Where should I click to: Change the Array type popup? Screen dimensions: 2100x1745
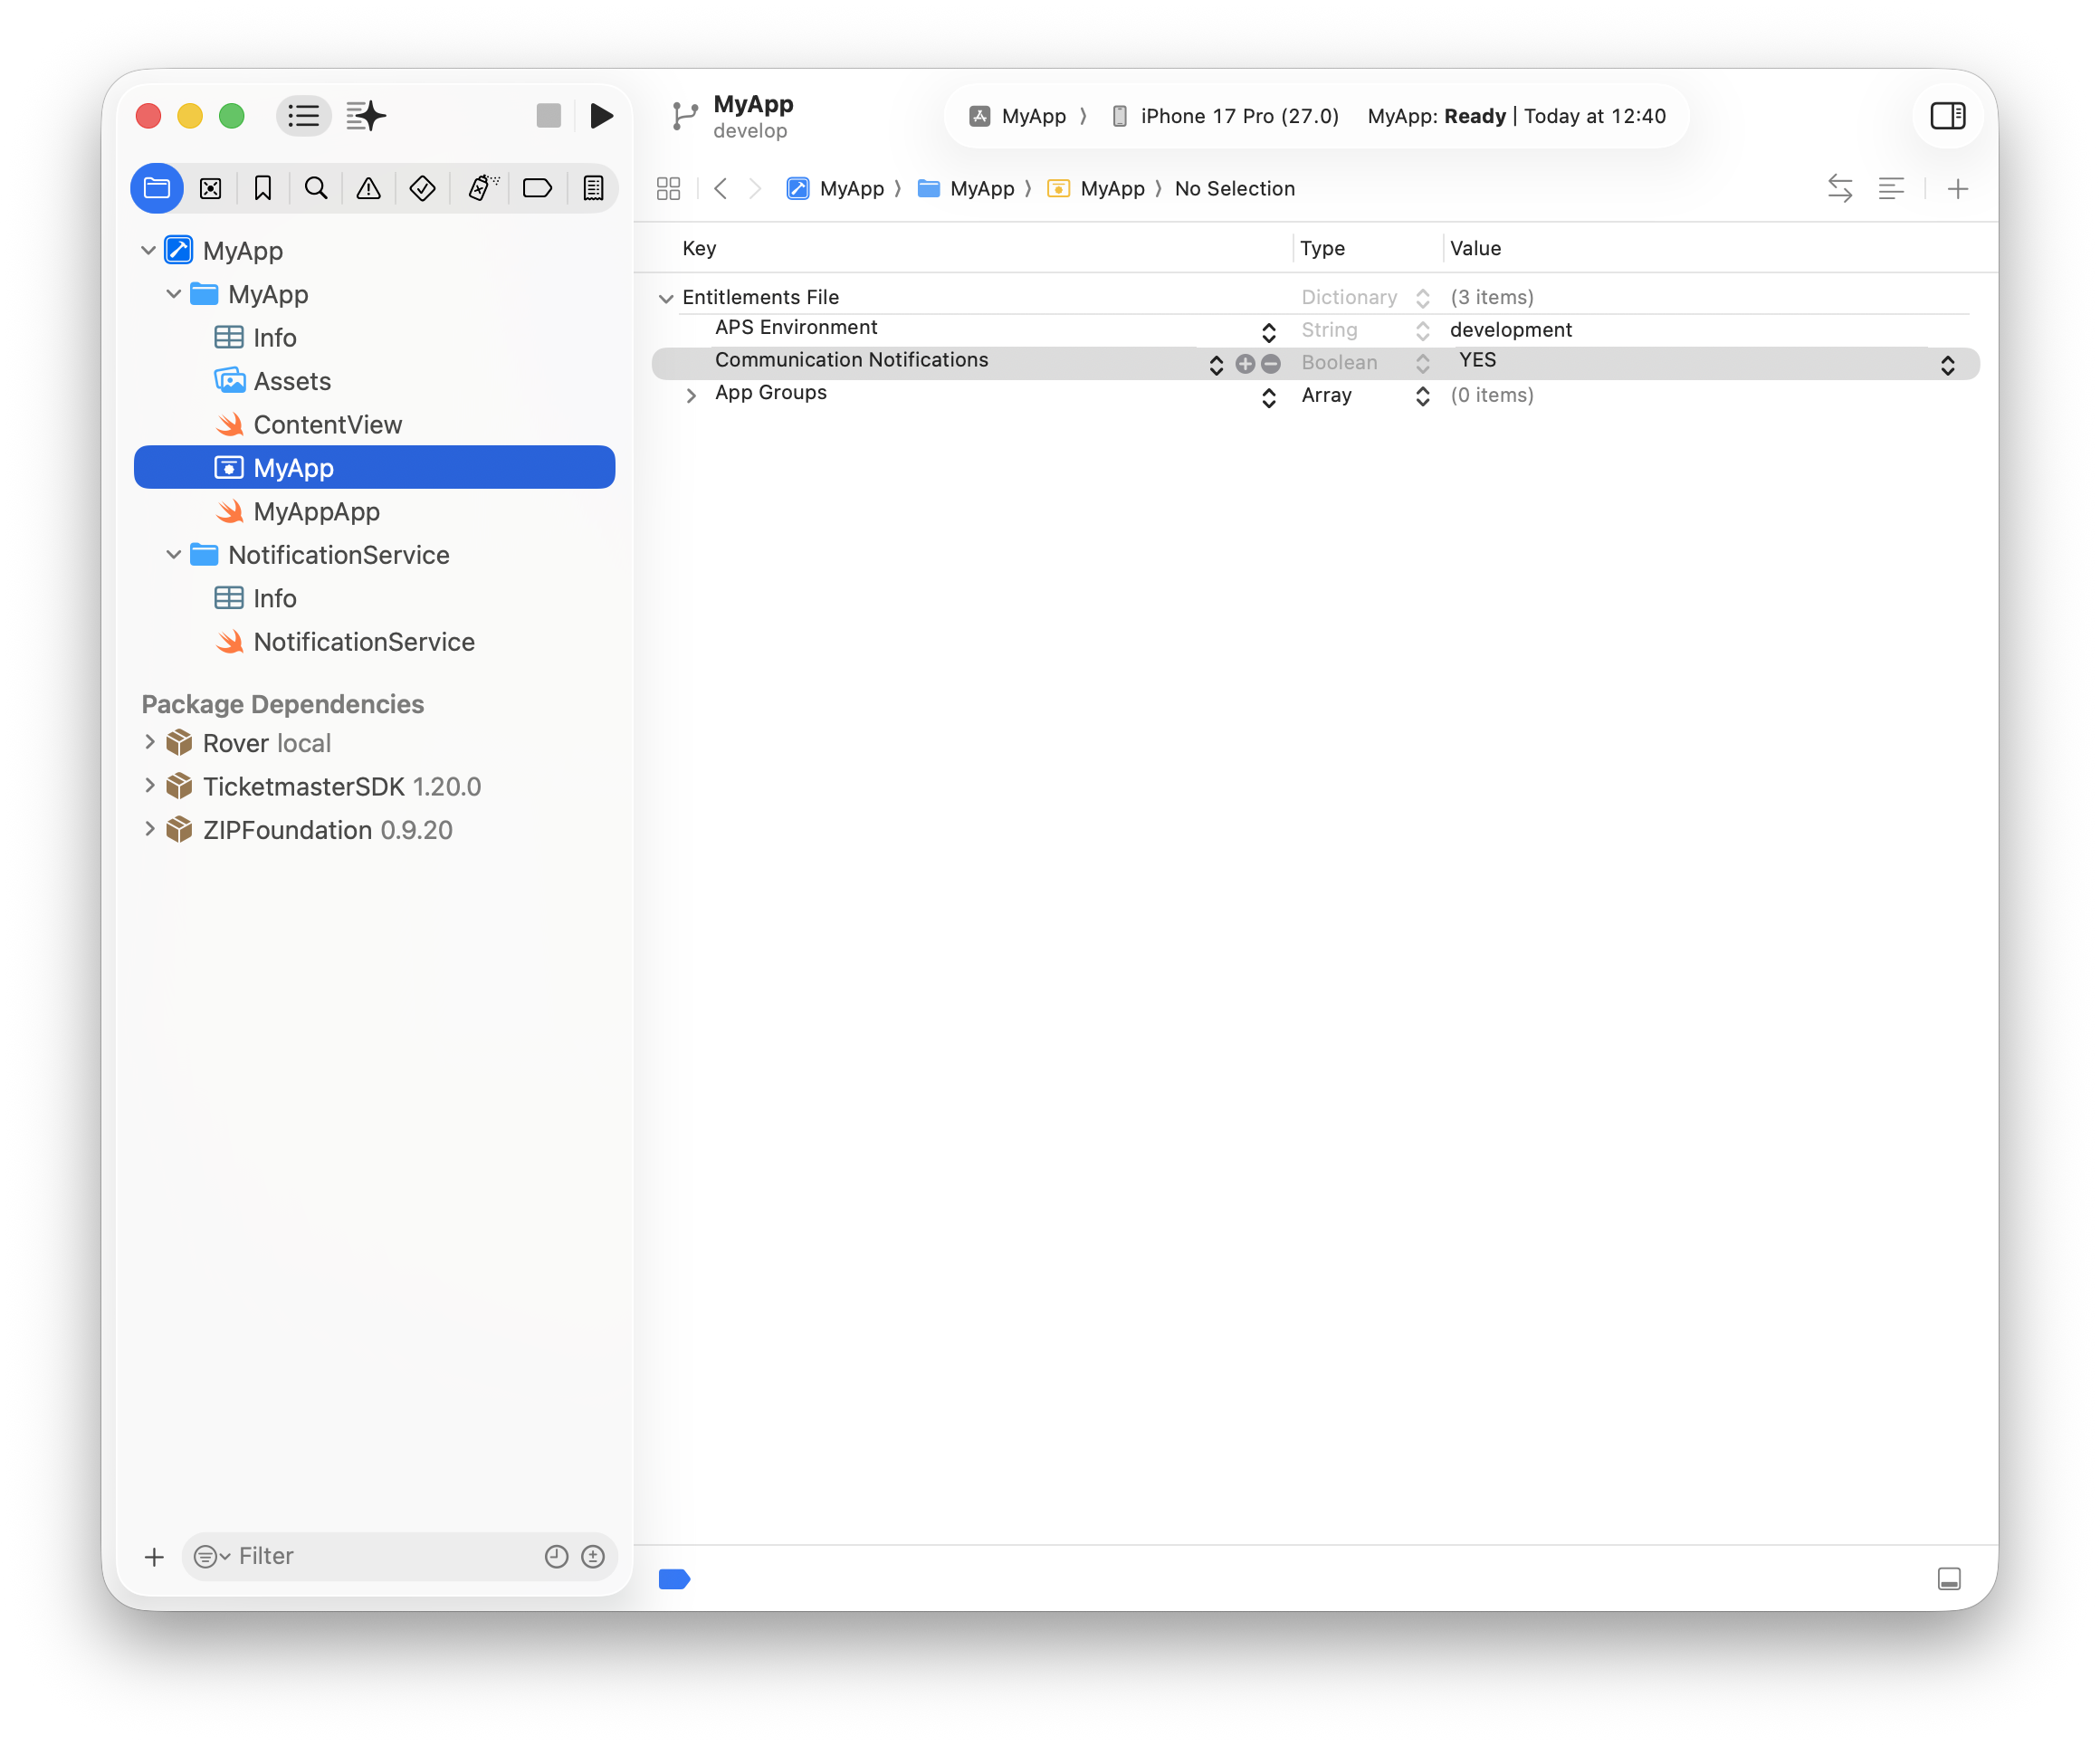(1422, 396)
